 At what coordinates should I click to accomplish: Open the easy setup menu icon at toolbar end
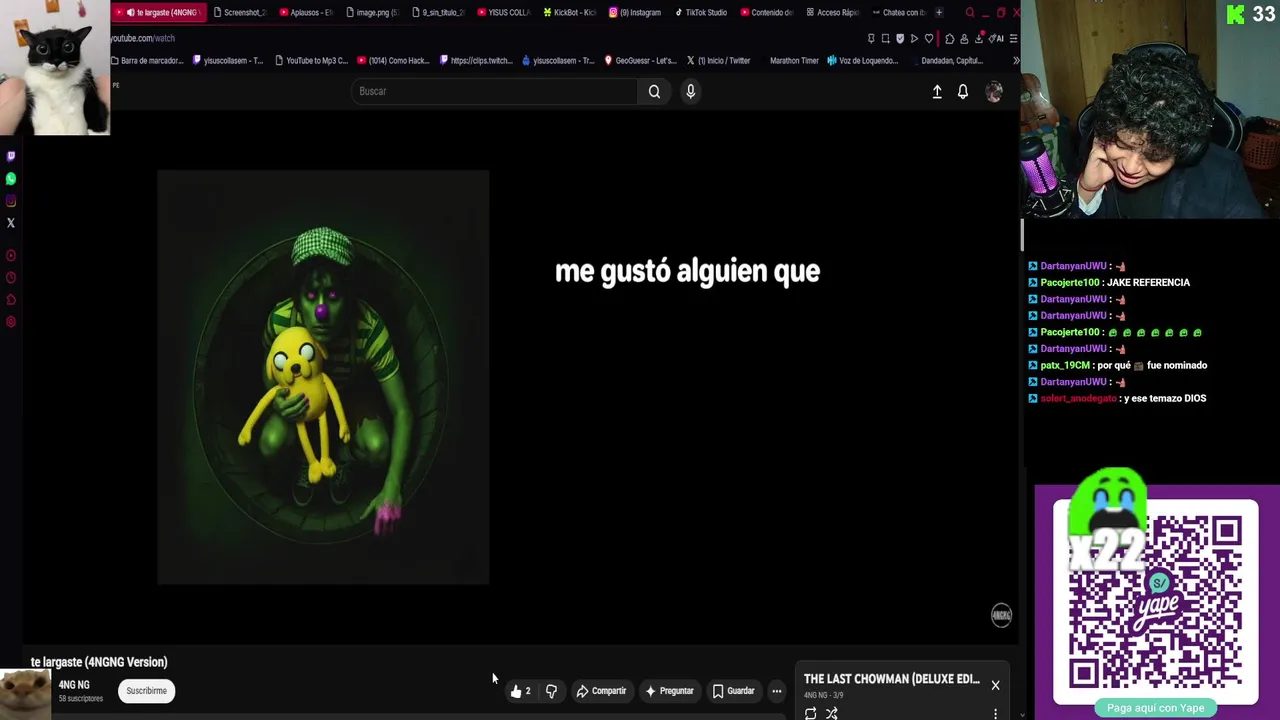coord(1013,38)
